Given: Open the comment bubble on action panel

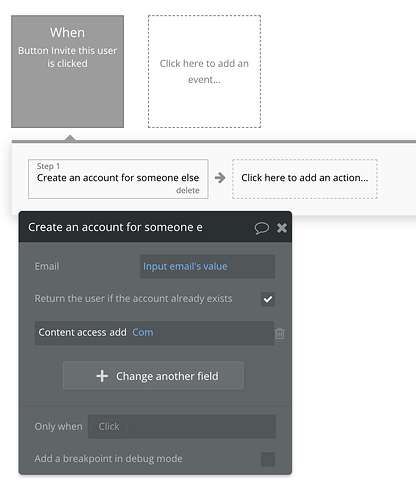Looking at the screenshot, I should 262,228.
